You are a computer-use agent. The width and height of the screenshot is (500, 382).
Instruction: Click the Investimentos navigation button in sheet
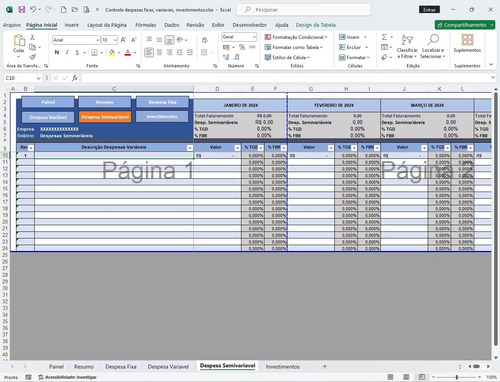click(x=162, y=117)
